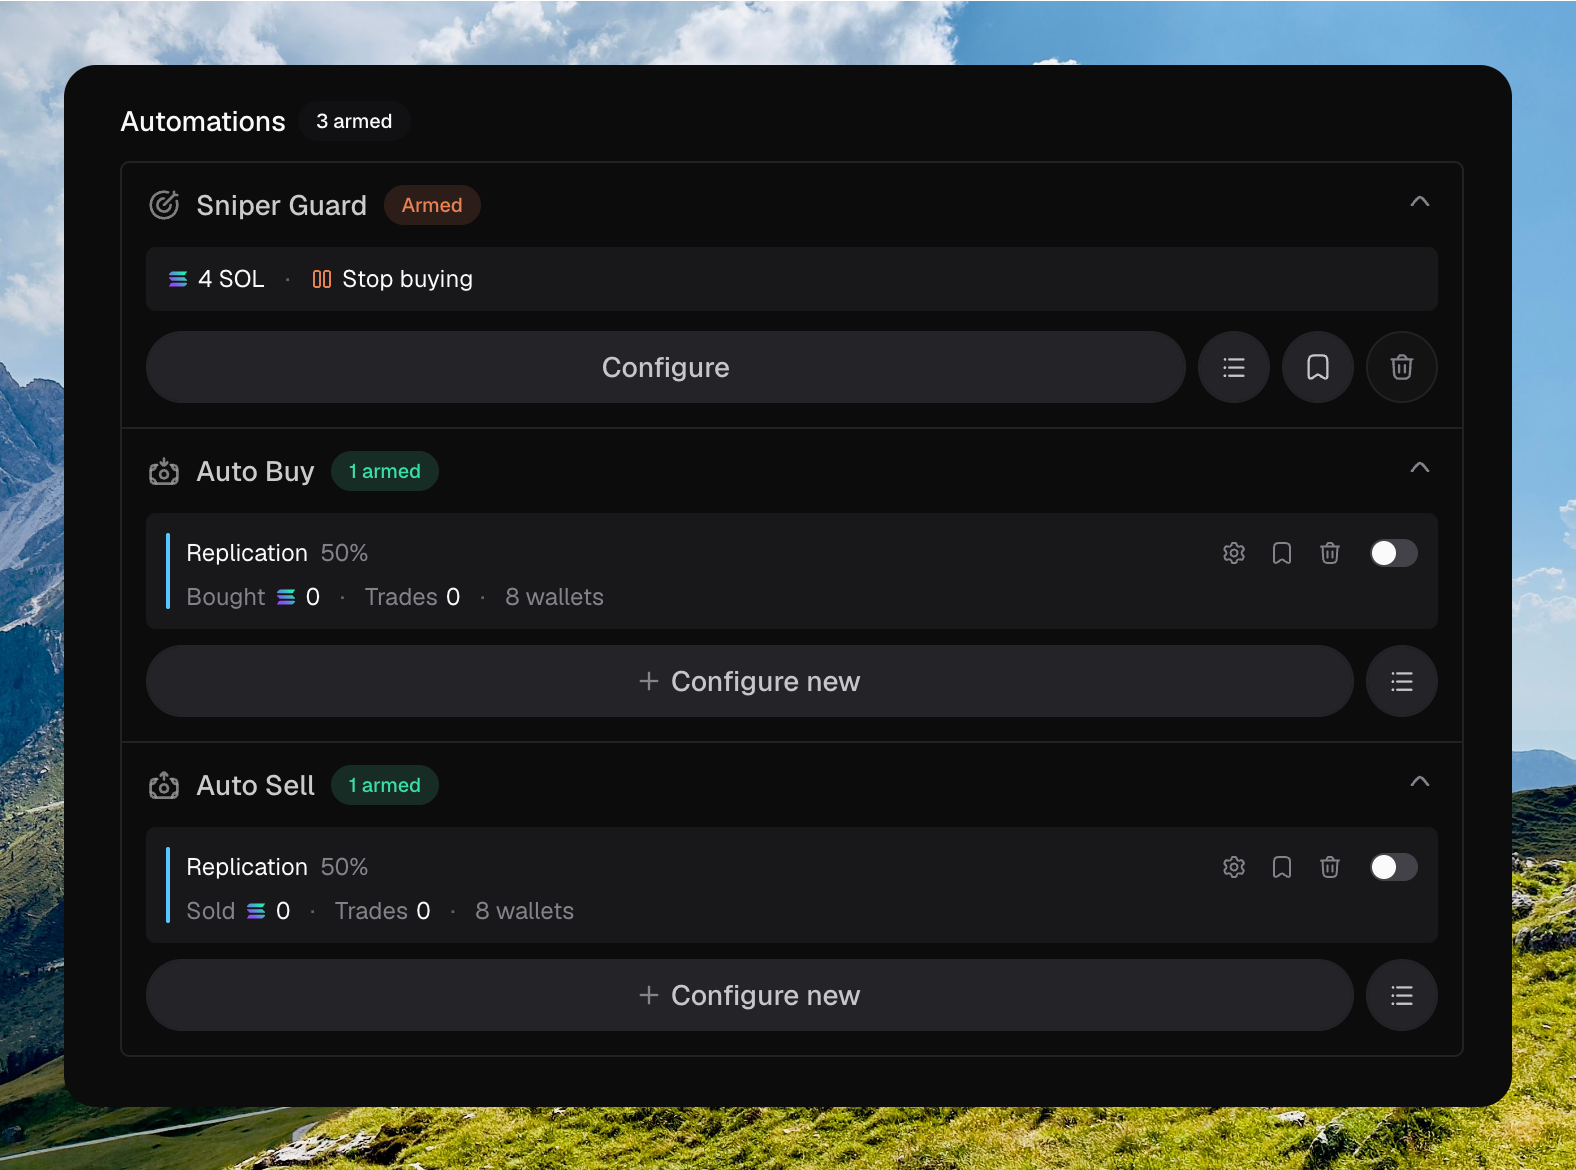1576x1170 pixels.
Task: Collapse the Auto Sell section
Action: coord(1419,782)
